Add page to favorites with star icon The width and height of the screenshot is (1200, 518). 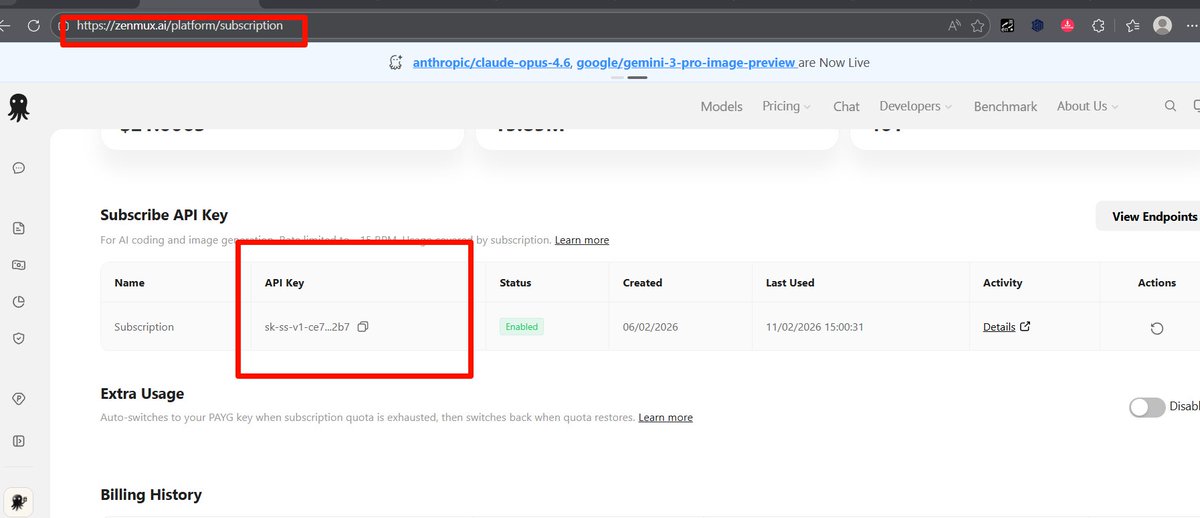pyautogui.click(x=978, y=26)
